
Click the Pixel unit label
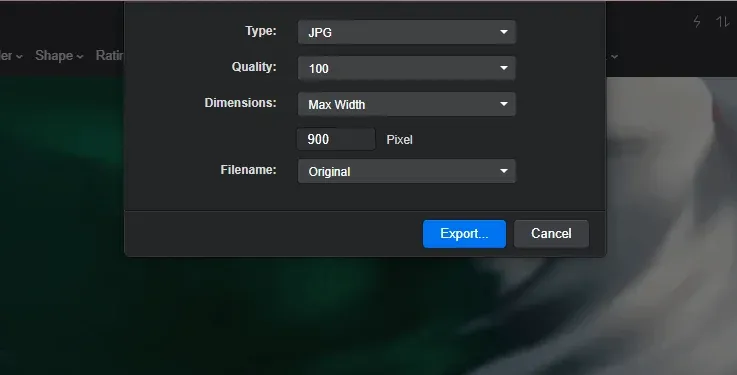tap(400, 140)
